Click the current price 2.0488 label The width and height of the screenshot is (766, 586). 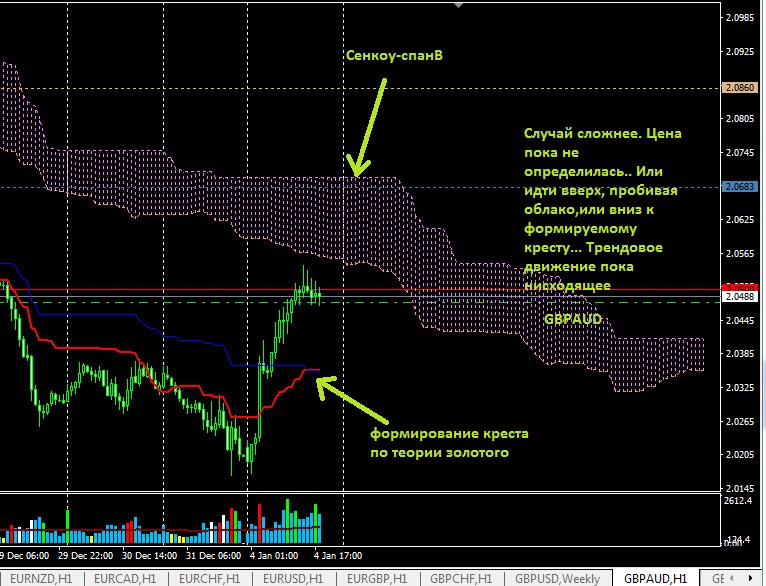click(x=740, y=297)
